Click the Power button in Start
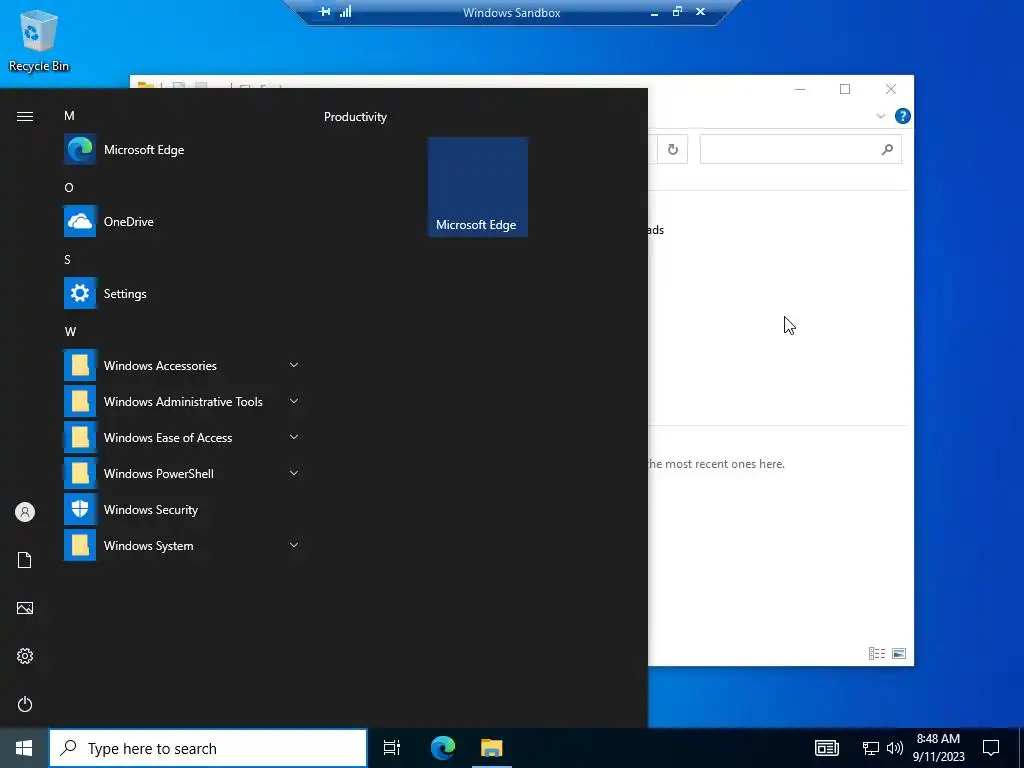Screen dimensions: 1024x768 pos(25,704)
